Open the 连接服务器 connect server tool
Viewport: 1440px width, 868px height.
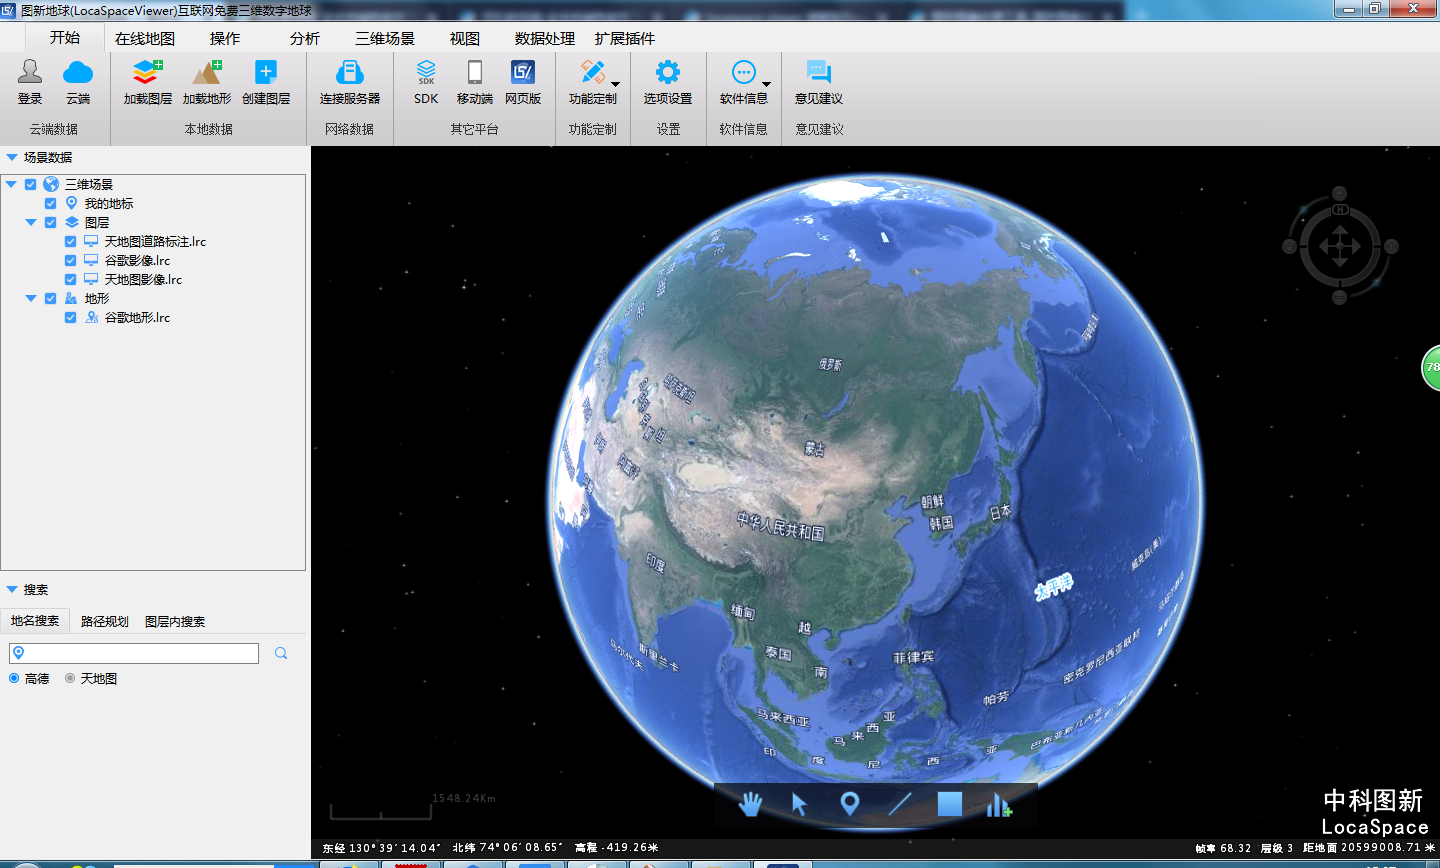pyautogui.click(x=350, y=72)
